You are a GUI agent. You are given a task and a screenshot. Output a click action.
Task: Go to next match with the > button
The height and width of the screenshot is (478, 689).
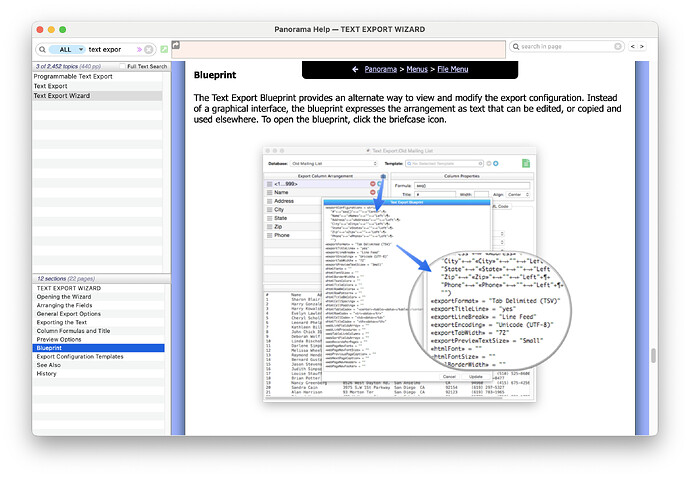(642, 47)
